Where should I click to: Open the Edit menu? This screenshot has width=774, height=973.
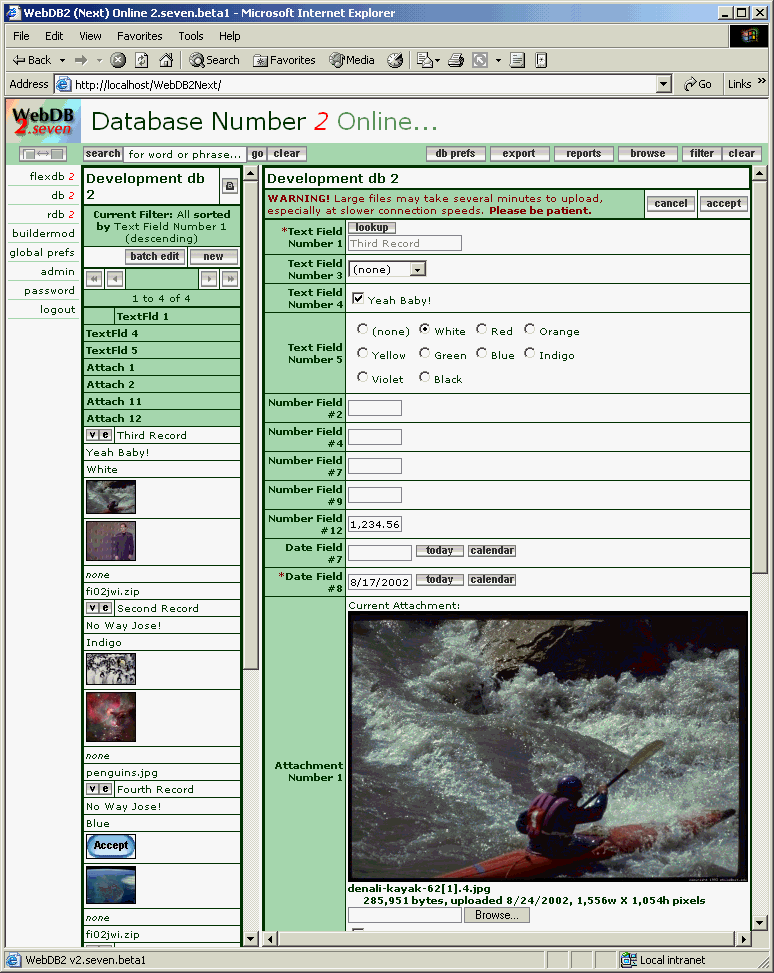(x=54, y=36)
